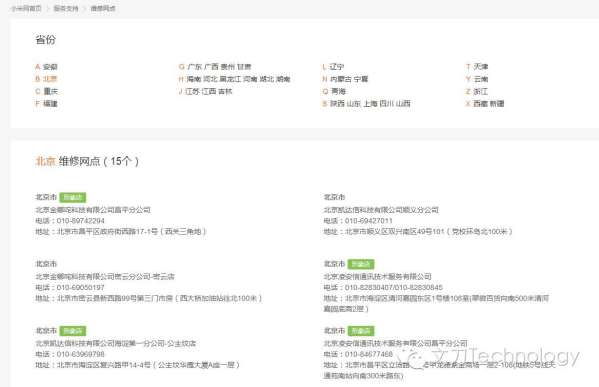Click green badge on 010-84677468 listing

click(x=361, y=331)
